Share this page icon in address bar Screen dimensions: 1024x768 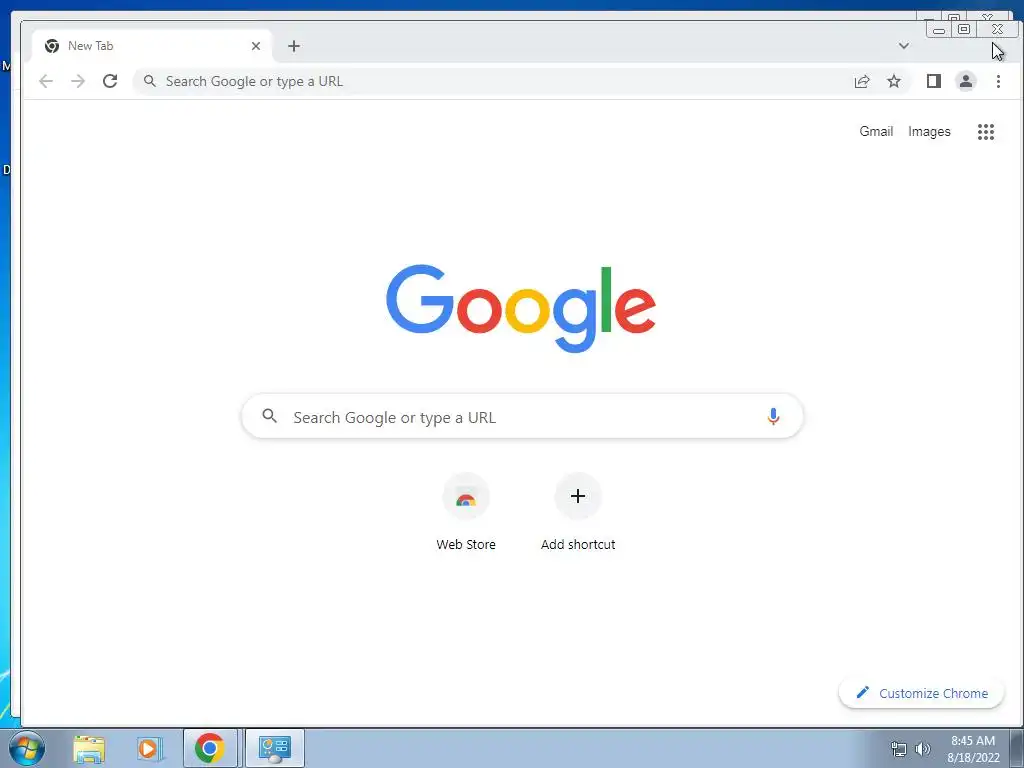(862, 81)
